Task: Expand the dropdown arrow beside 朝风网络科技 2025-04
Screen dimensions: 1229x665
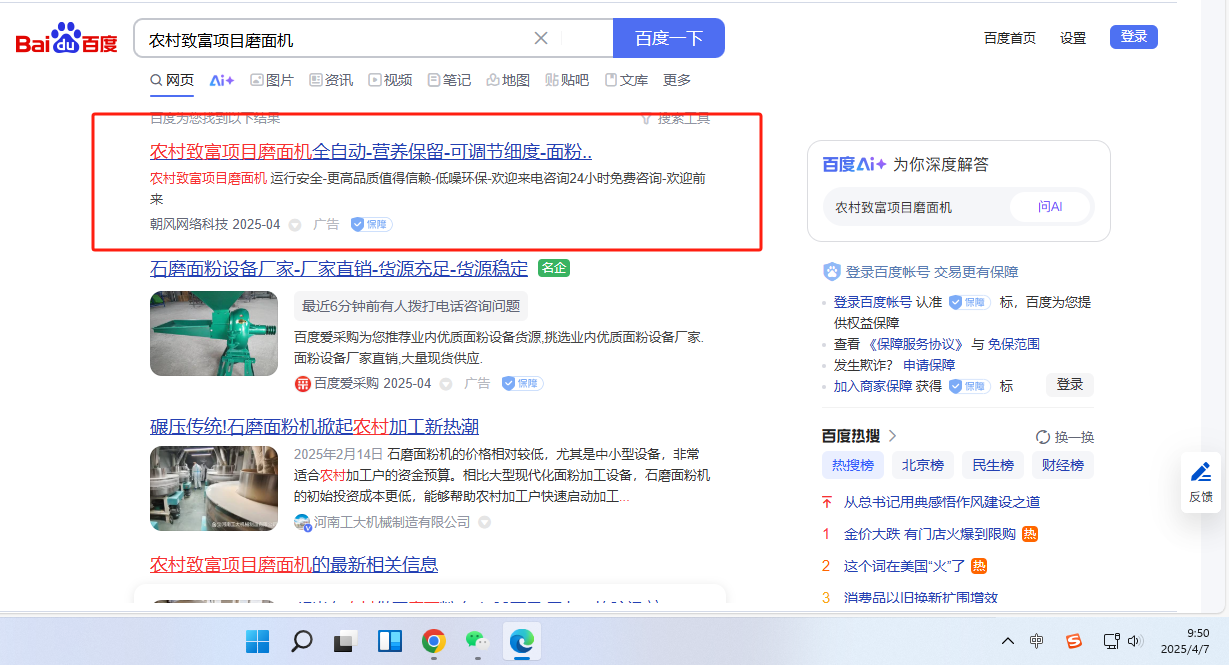Action: coord(295,225)
